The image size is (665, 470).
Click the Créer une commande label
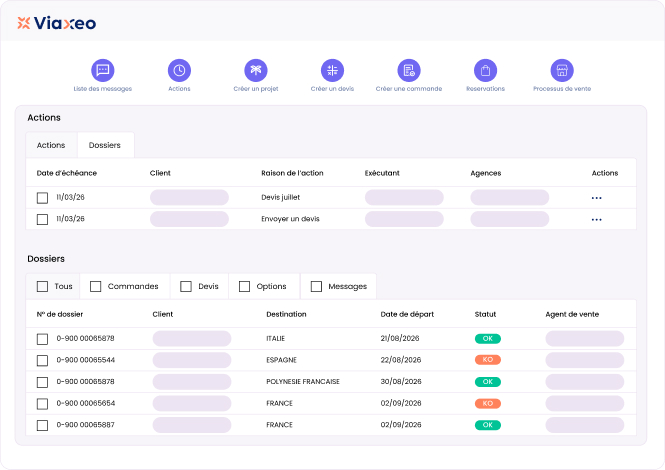coord(409,89)
